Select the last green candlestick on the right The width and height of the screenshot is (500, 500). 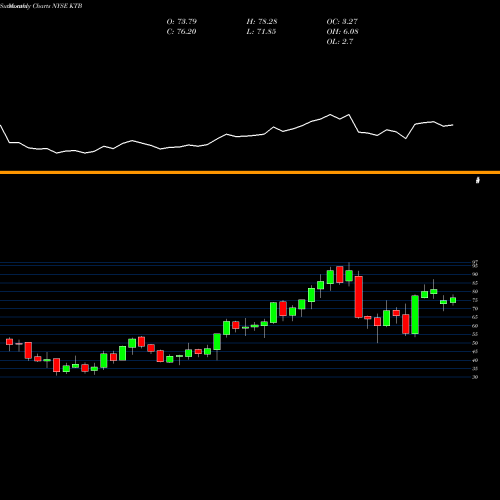[453, 300]
